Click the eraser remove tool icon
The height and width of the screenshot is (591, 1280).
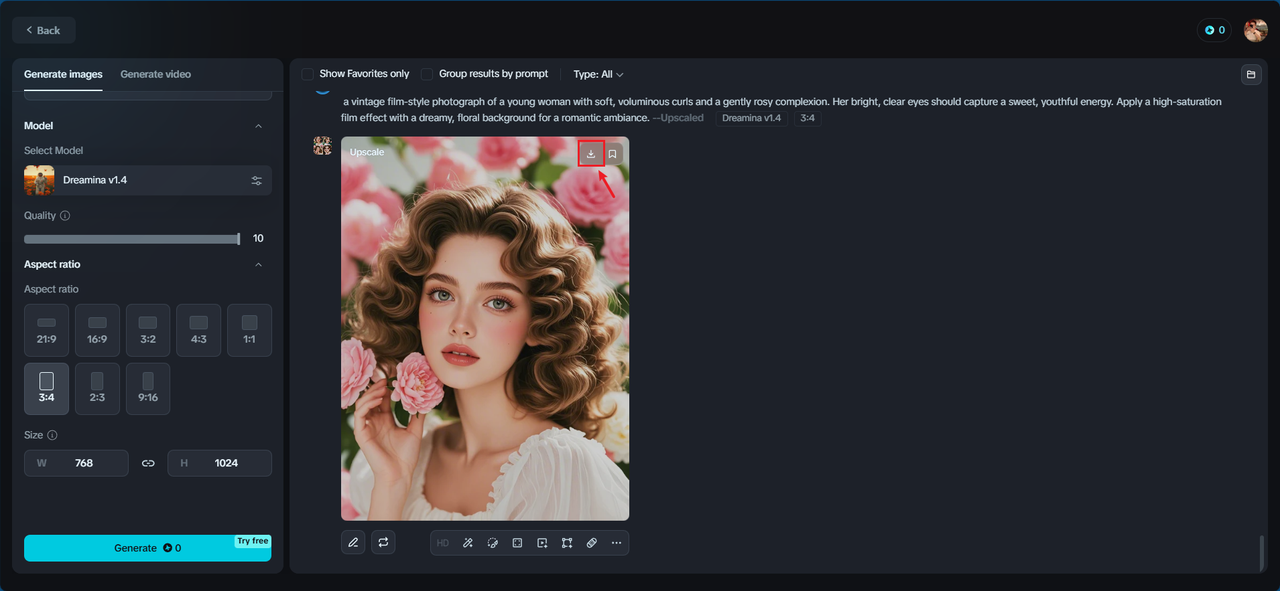[x=592, y=543]
